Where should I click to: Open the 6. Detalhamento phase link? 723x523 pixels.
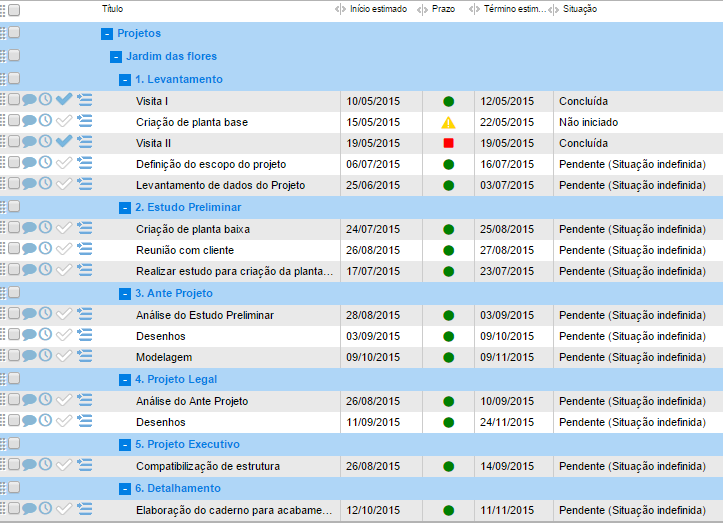click(x=178, y=488)
